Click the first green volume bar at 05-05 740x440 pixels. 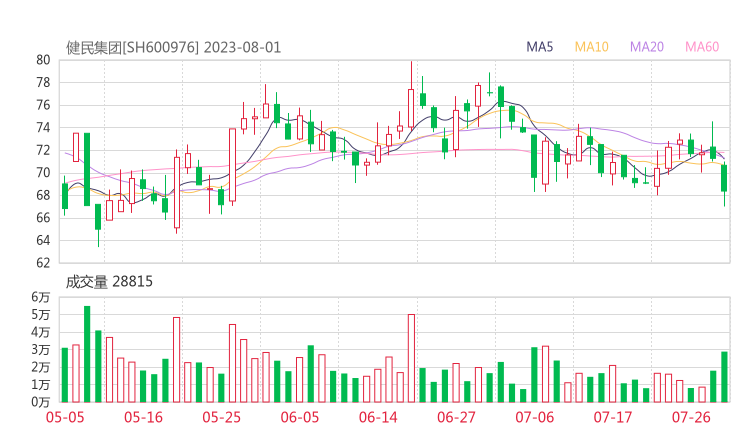tap(65, 375)
